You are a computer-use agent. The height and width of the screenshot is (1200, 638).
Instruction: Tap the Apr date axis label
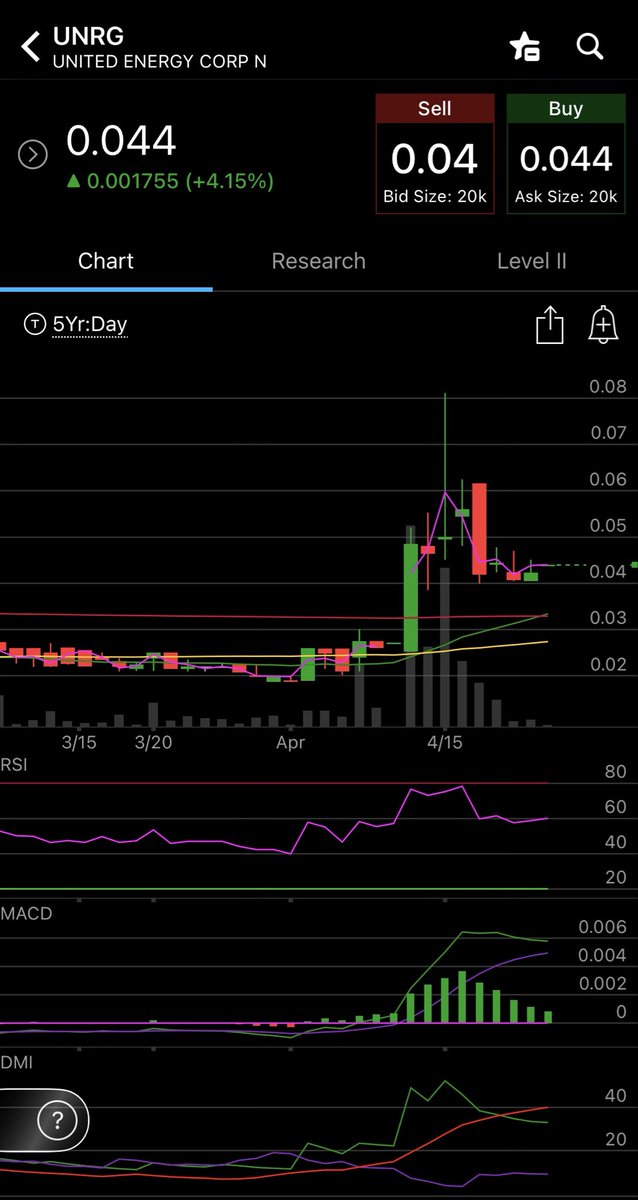(290, 743)
